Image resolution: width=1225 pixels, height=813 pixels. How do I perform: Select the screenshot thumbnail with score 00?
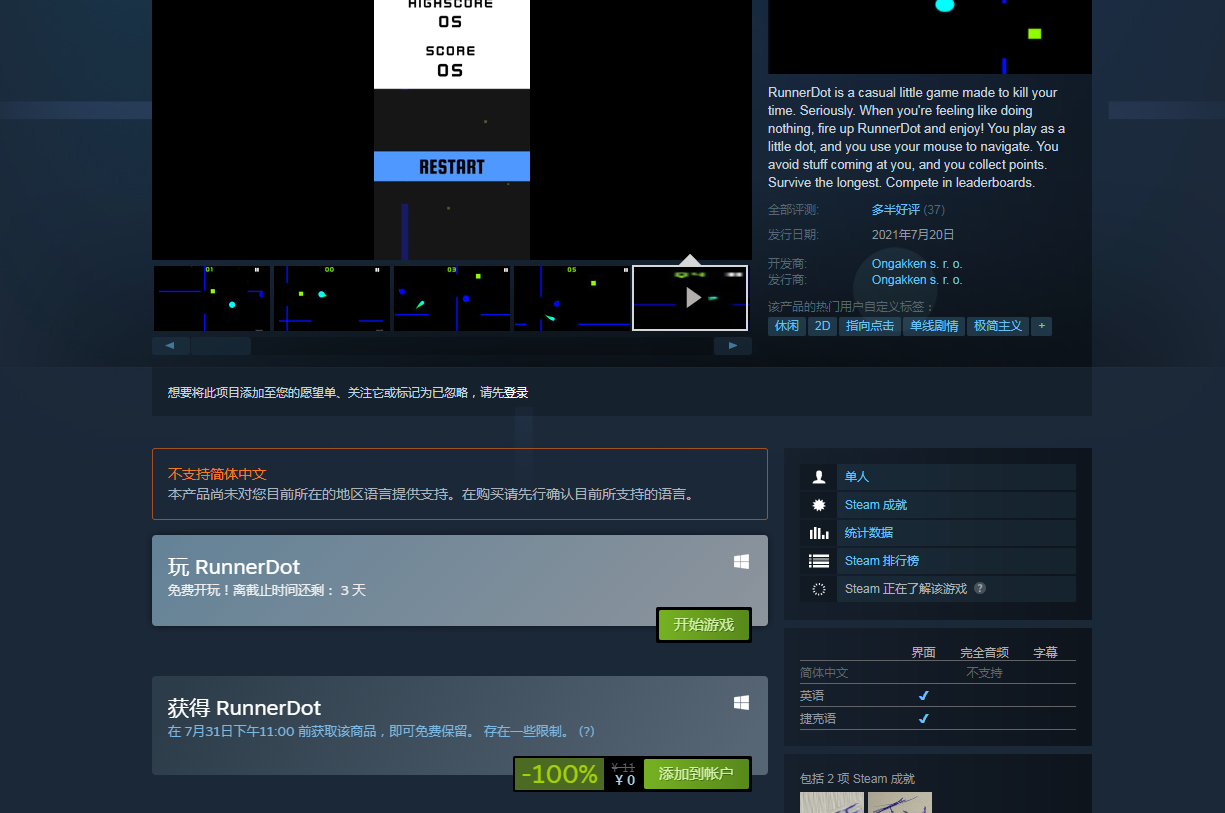point(332,298)
